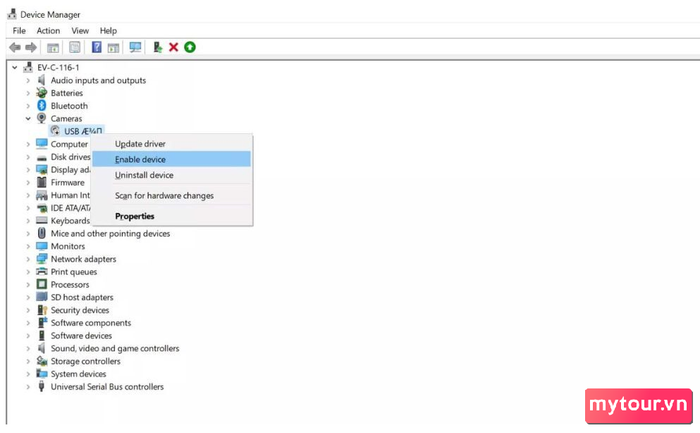
Task: Click the Keyboards icon
Action: click(x=42, y=221)
